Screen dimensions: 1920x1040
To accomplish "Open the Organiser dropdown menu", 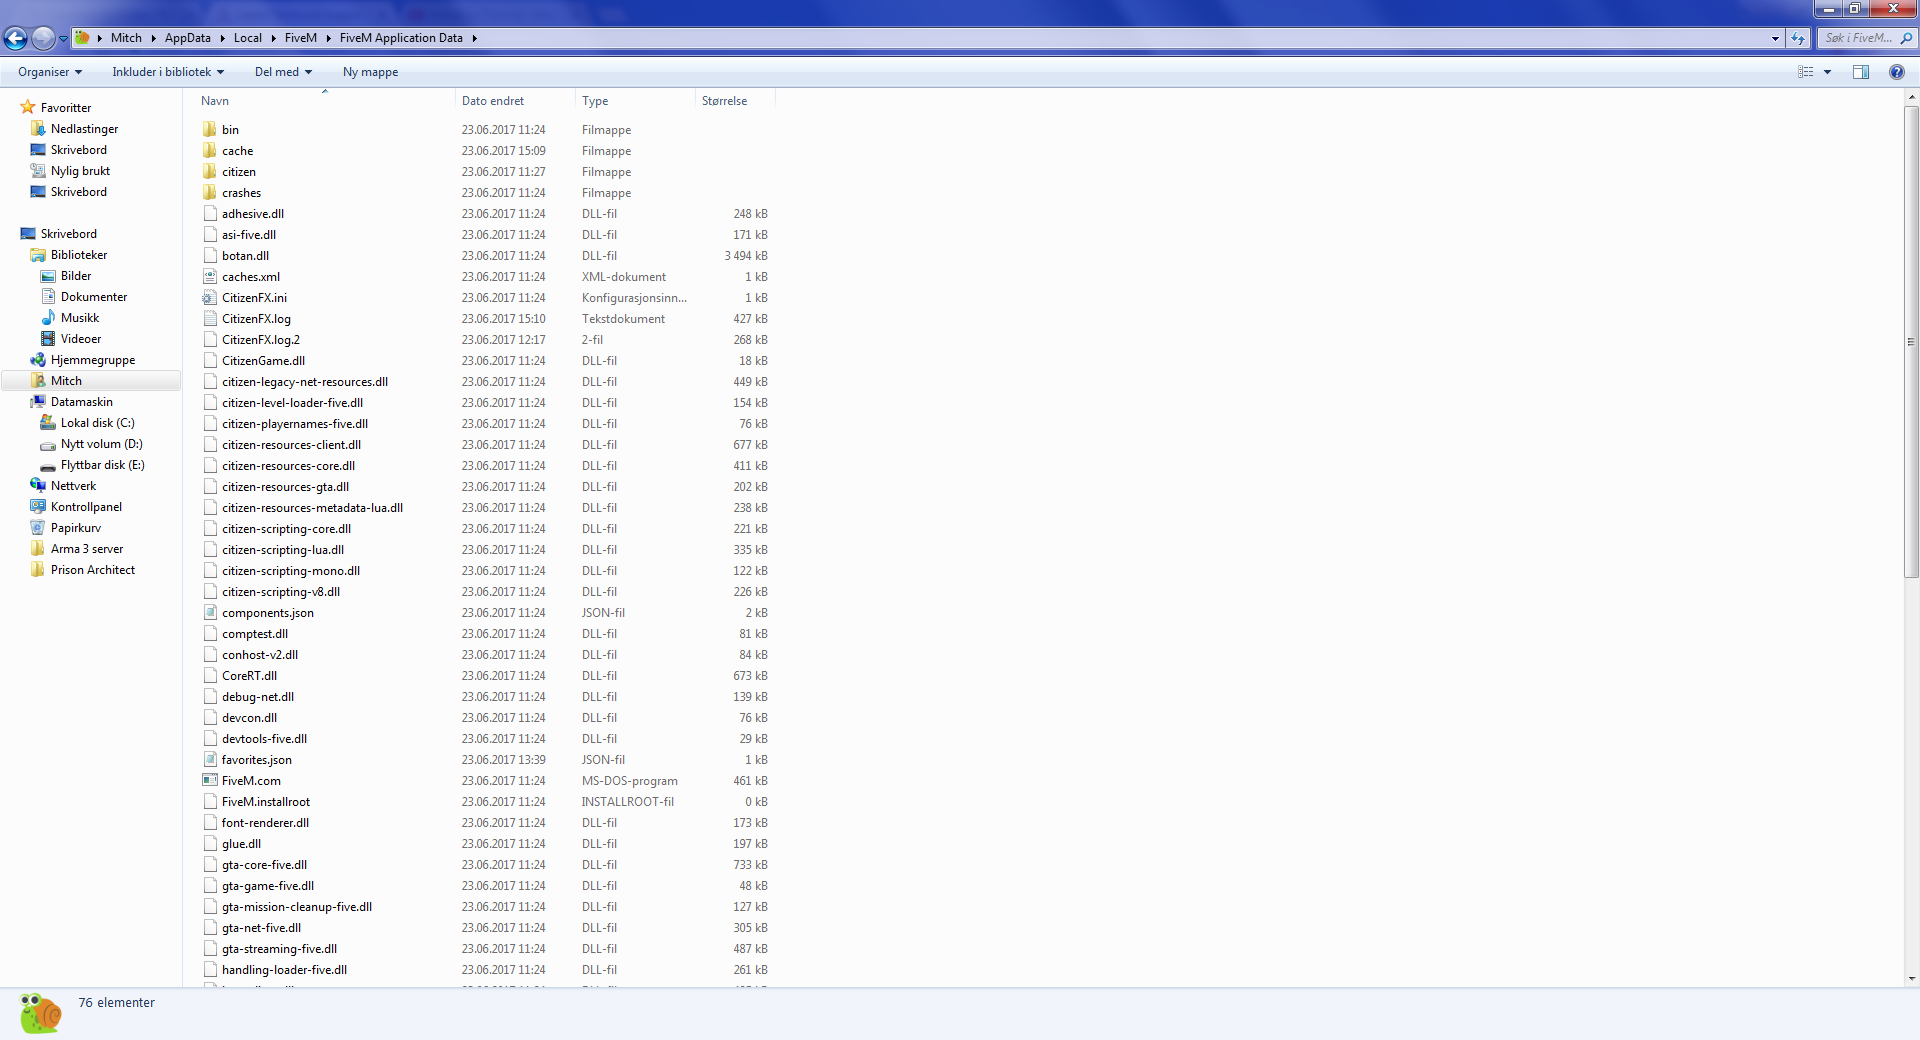I will coord(50,72).
